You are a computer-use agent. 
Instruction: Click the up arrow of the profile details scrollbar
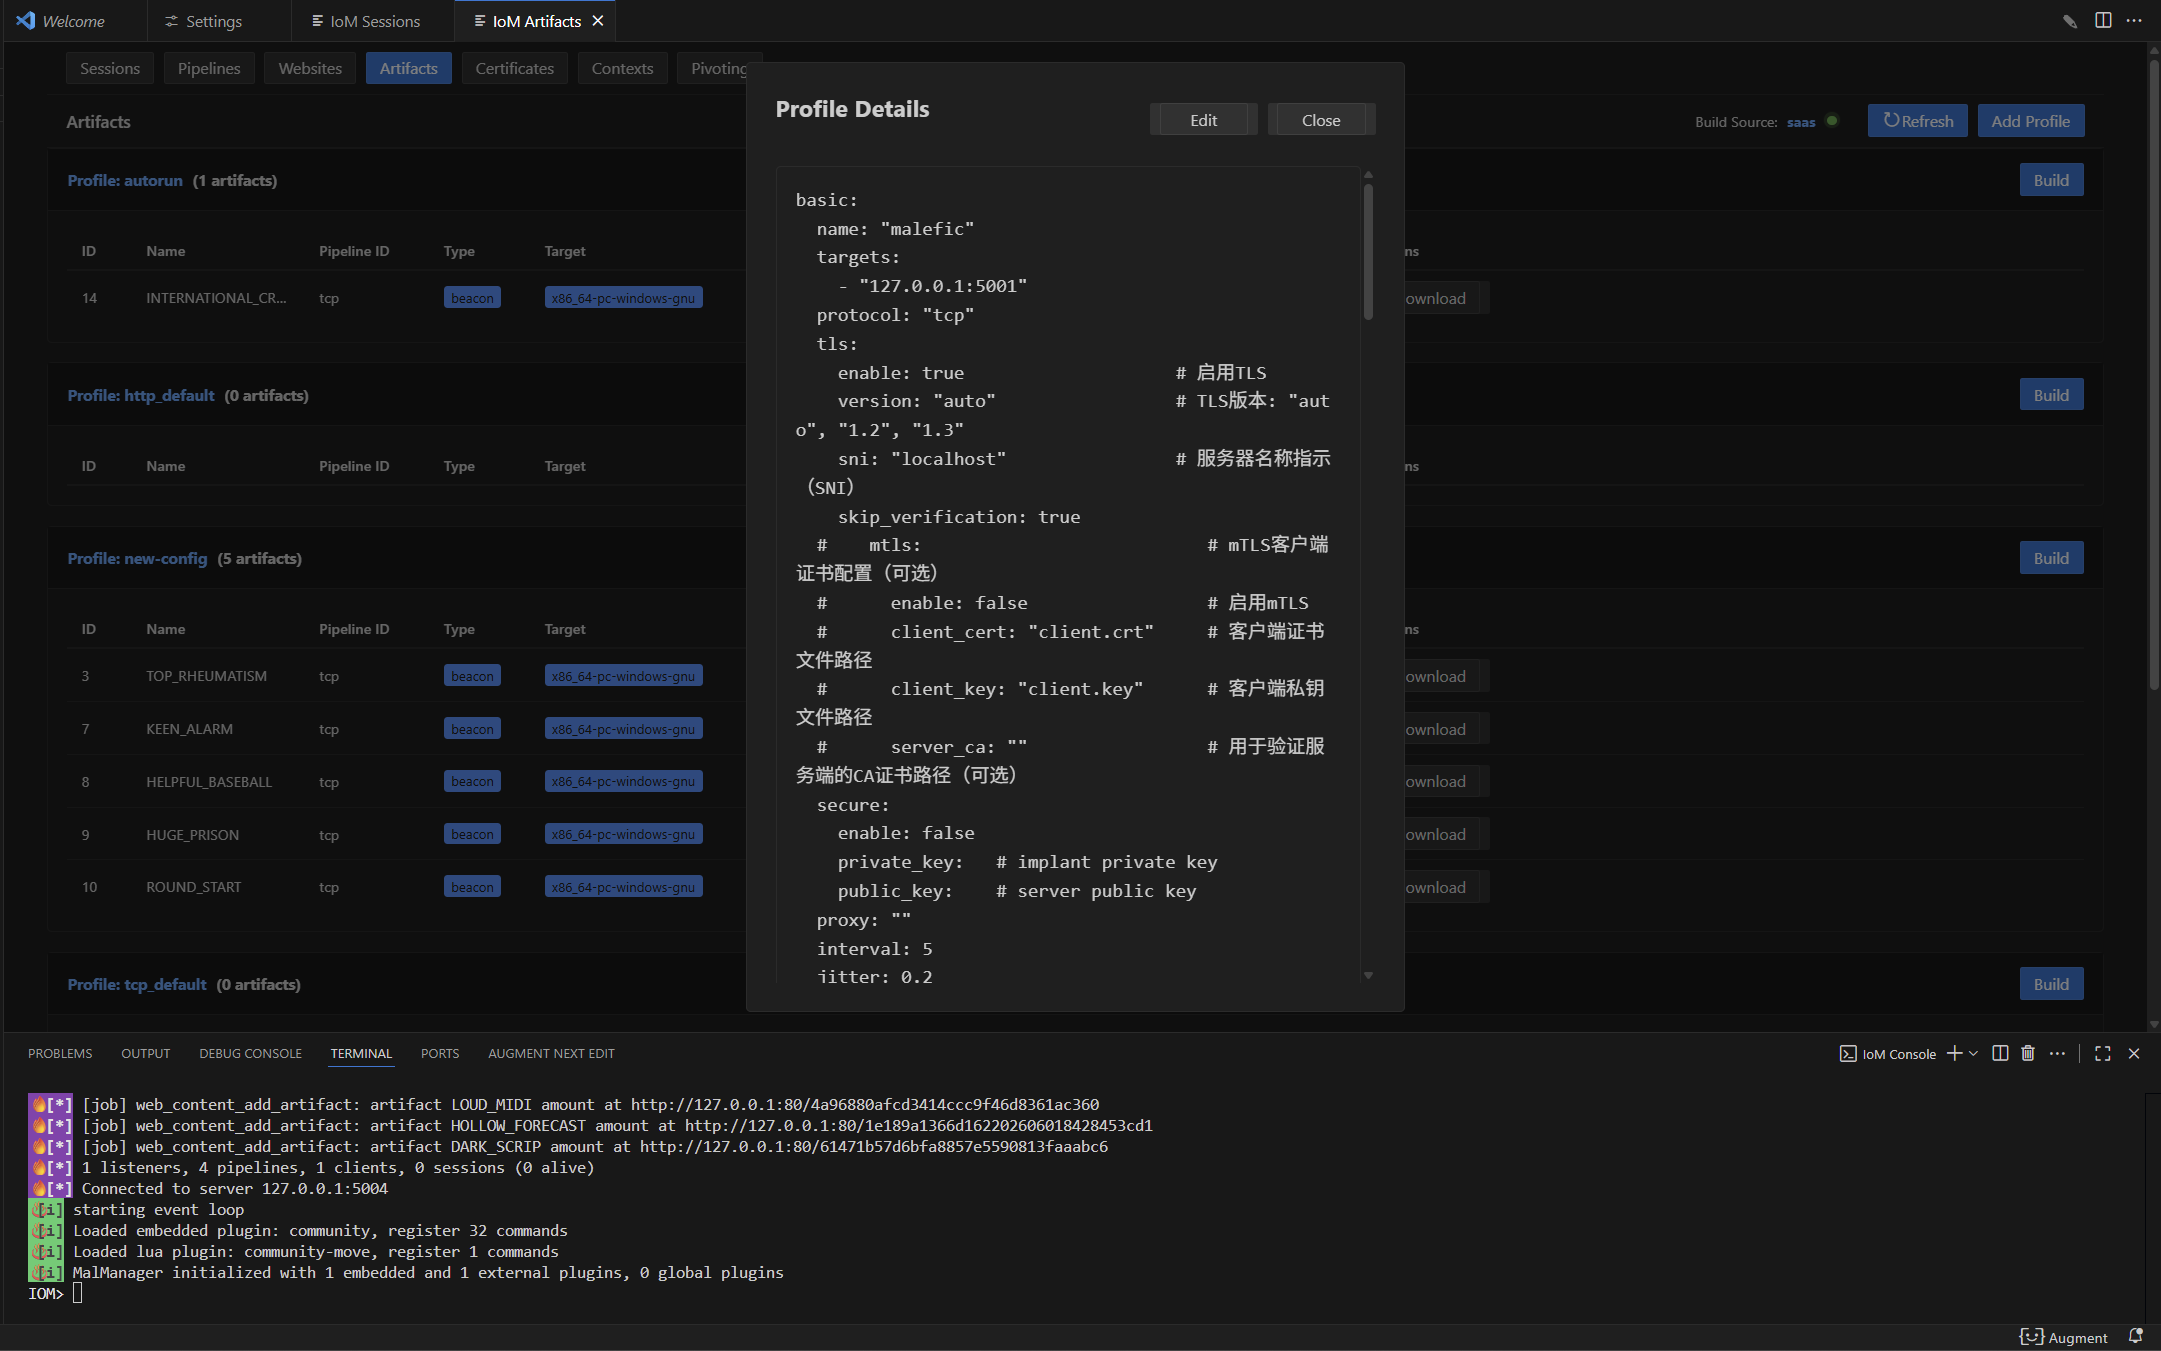click(x=1368, y=175)
